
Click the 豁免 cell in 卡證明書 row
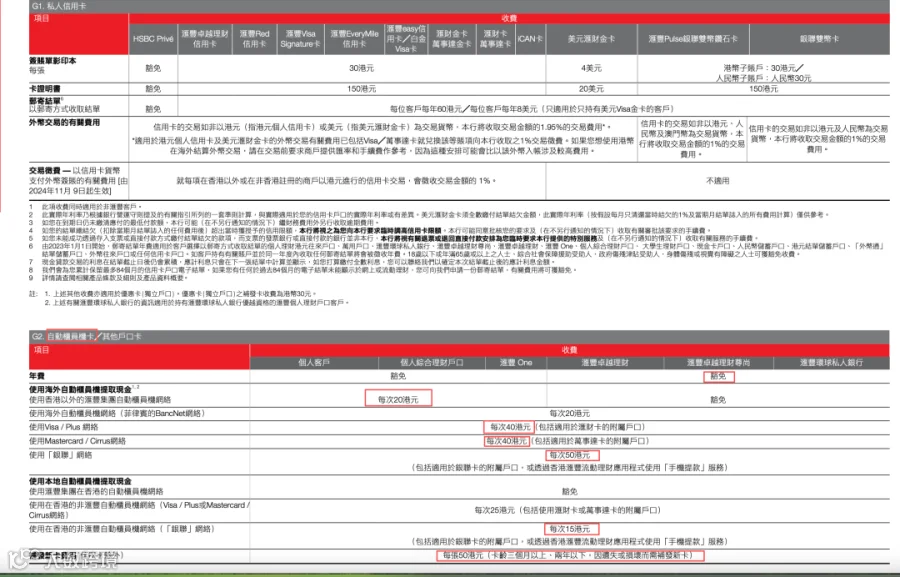coord(153,89)
